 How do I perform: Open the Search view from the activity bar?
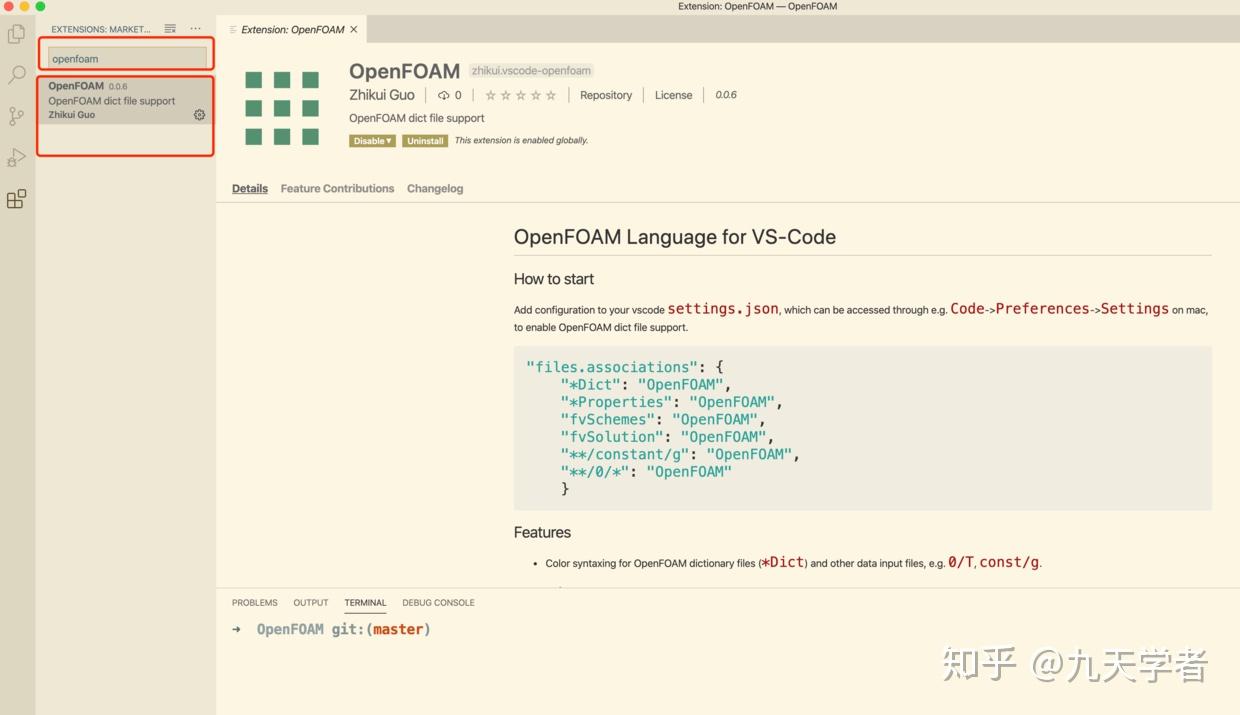tap(15, 74)
